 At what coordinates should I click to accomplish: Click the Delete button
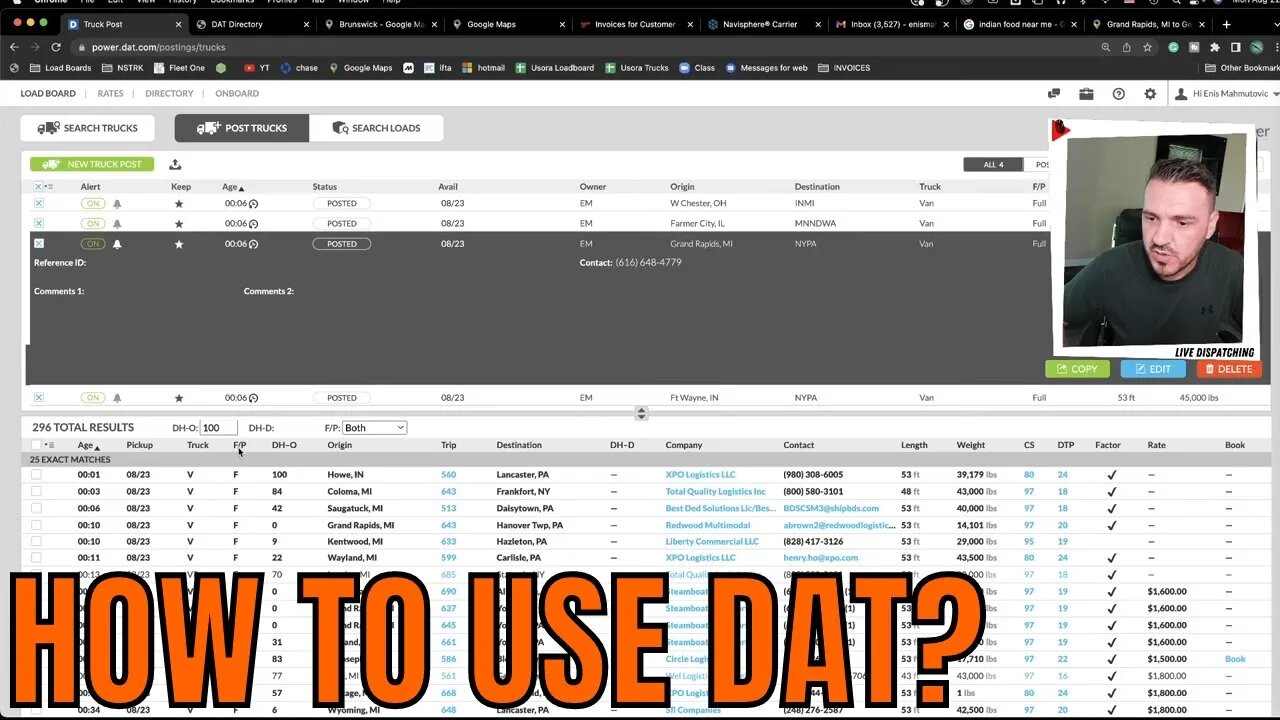1229,369
